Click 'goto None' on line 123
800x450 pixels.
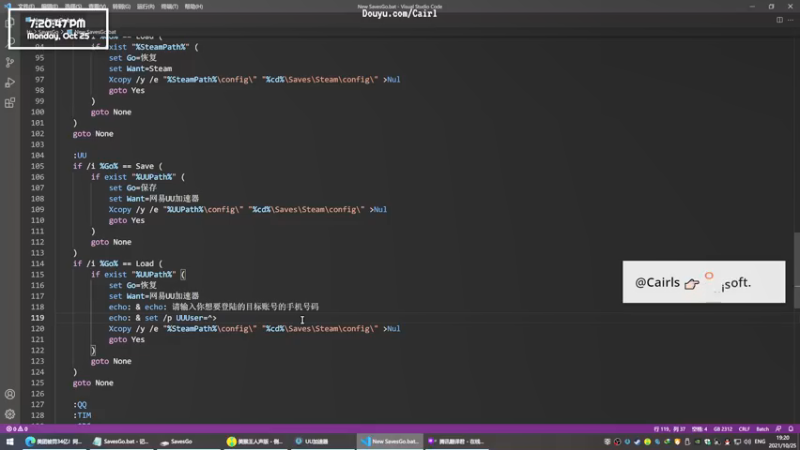point(111,361)
